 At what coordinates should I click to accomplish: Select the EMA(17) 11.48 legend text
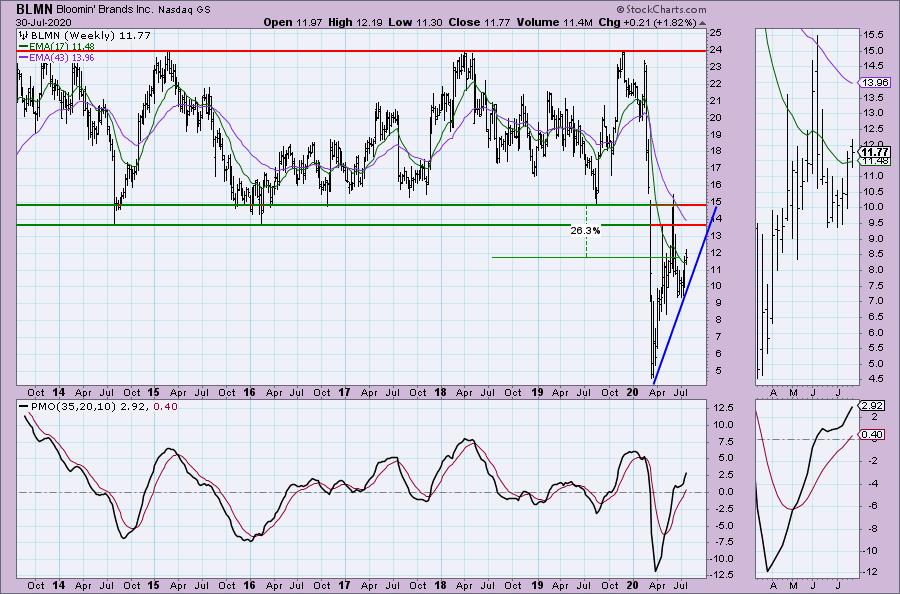coord(62,46)
